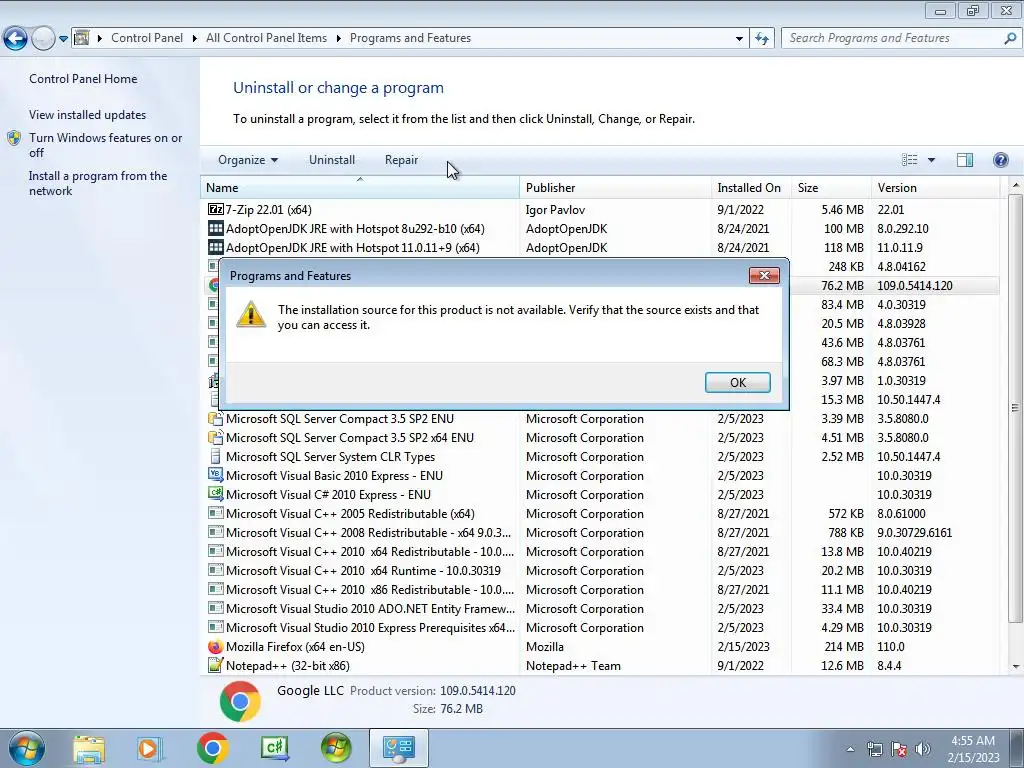Click the list scrollbar down arrow
Screen dimensions: 1024x768
[x=1016, y=667]
